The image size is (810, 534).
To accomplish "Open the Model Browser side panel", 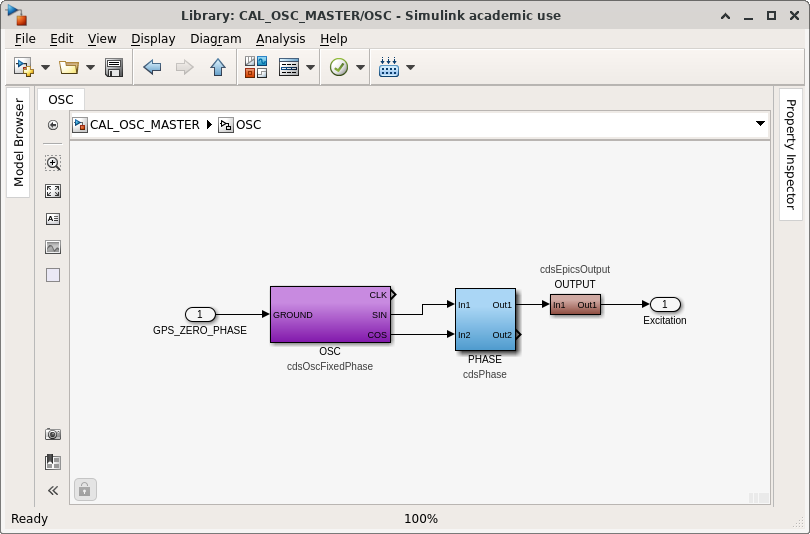I will coord(19,142).
